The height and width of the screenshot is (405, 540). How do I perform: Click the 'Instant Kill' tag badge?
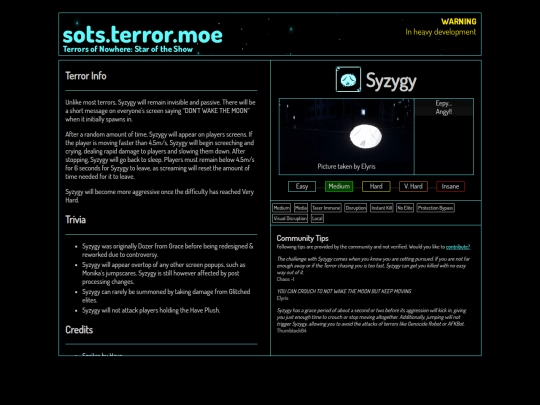pos(382,208)
